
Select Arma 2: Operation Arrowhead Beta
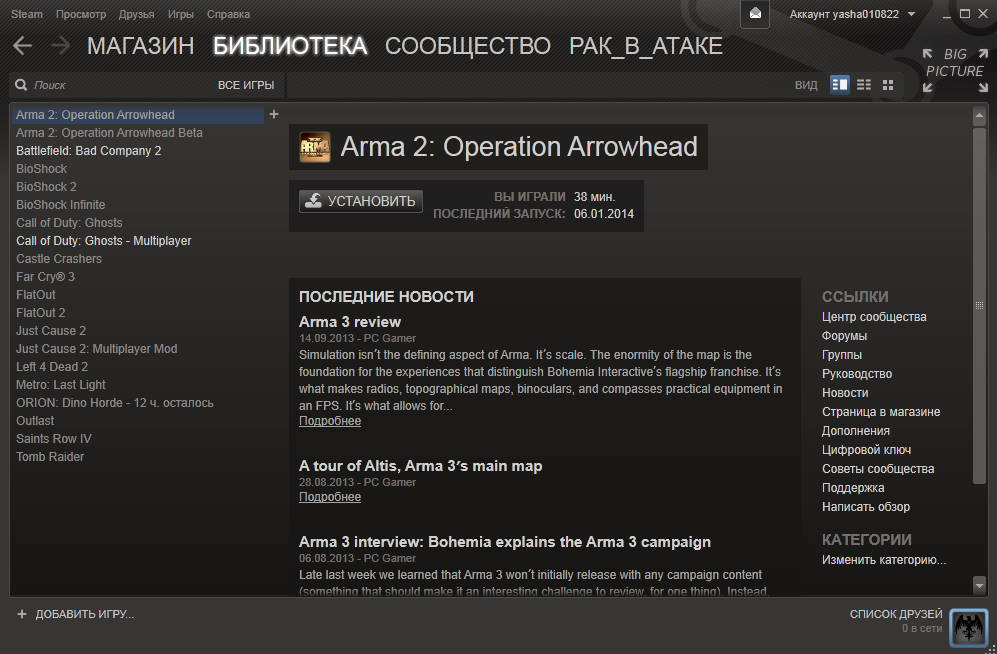point(109,133)
